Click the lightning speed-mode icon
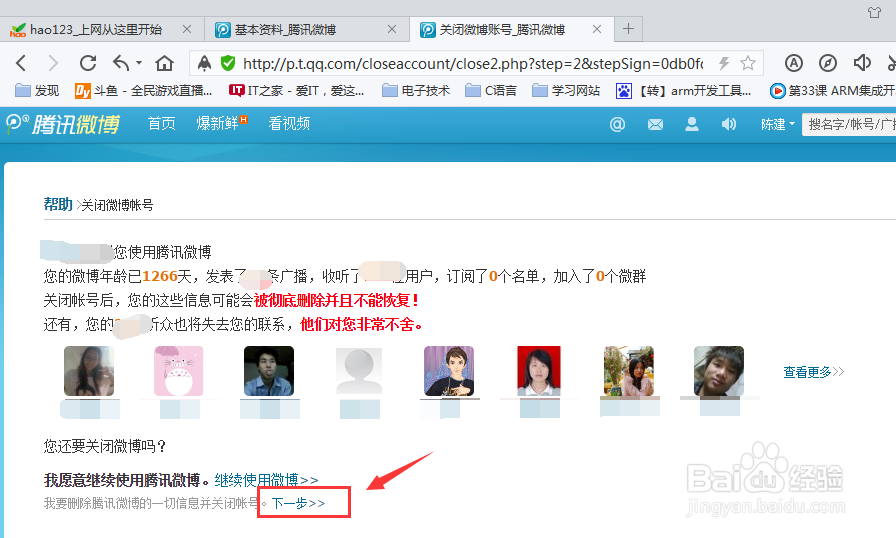The width and height of the screenshot is (896, 538). click(x=724, y=63)
